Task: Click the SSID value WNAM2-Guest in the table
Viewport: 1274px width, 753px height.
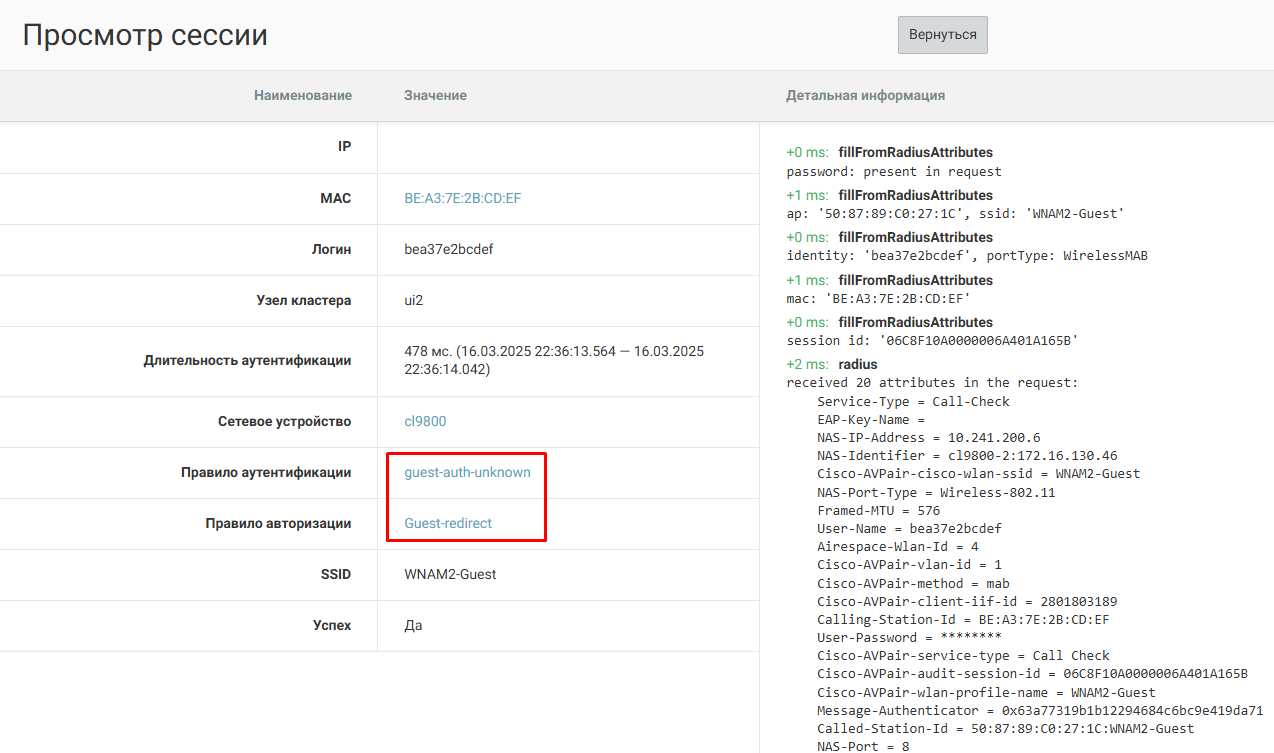Action: pos(450,574)
